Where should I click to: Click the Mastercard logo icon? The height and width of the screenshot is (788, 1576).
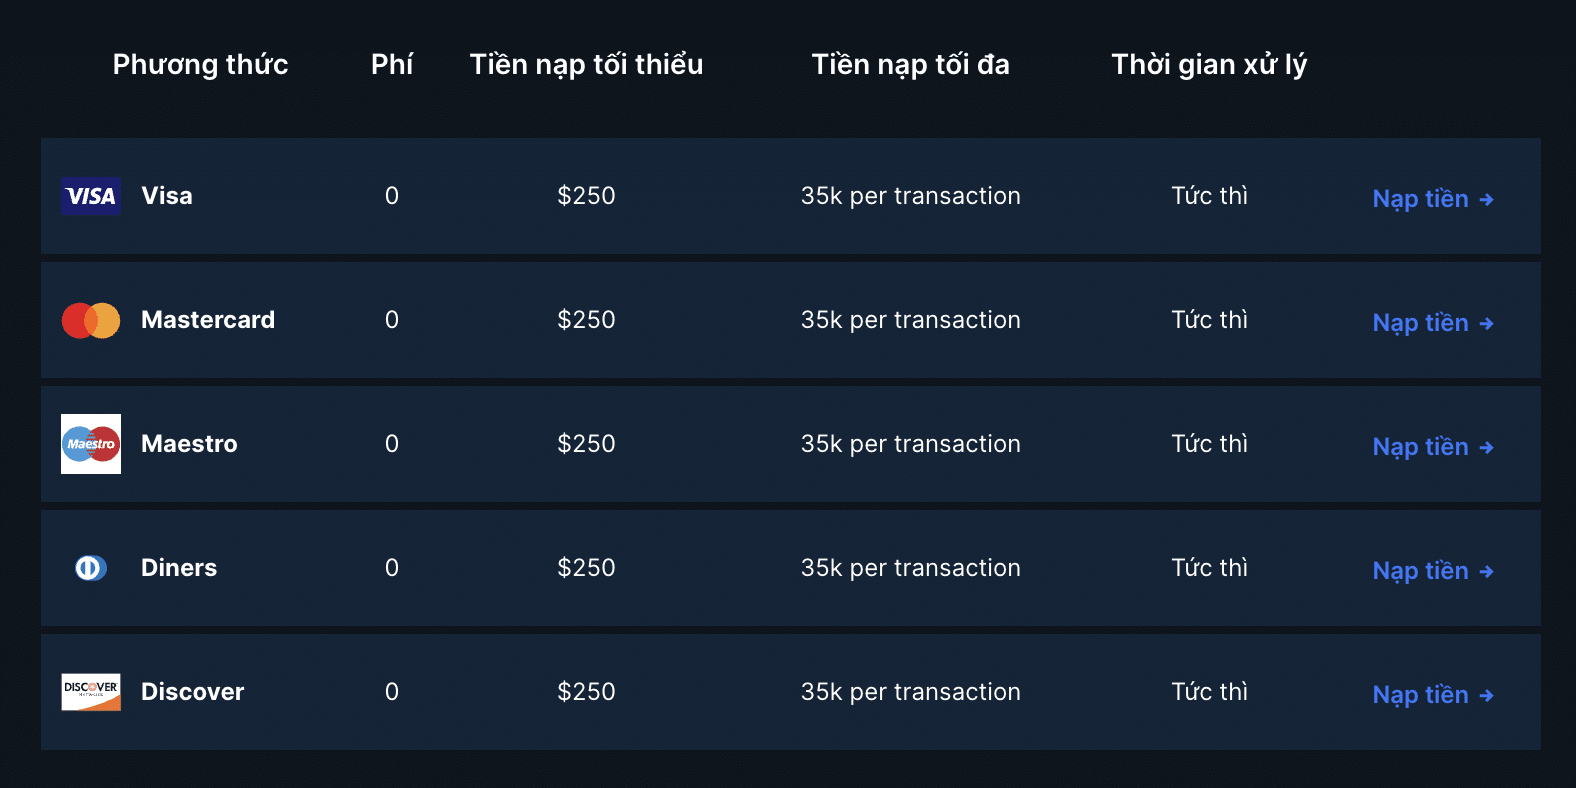tap(91, 320)
